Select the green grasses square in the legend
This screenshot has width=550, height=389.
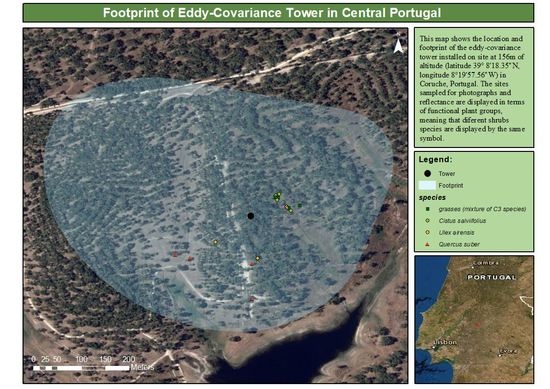click(x=427, y=209)
